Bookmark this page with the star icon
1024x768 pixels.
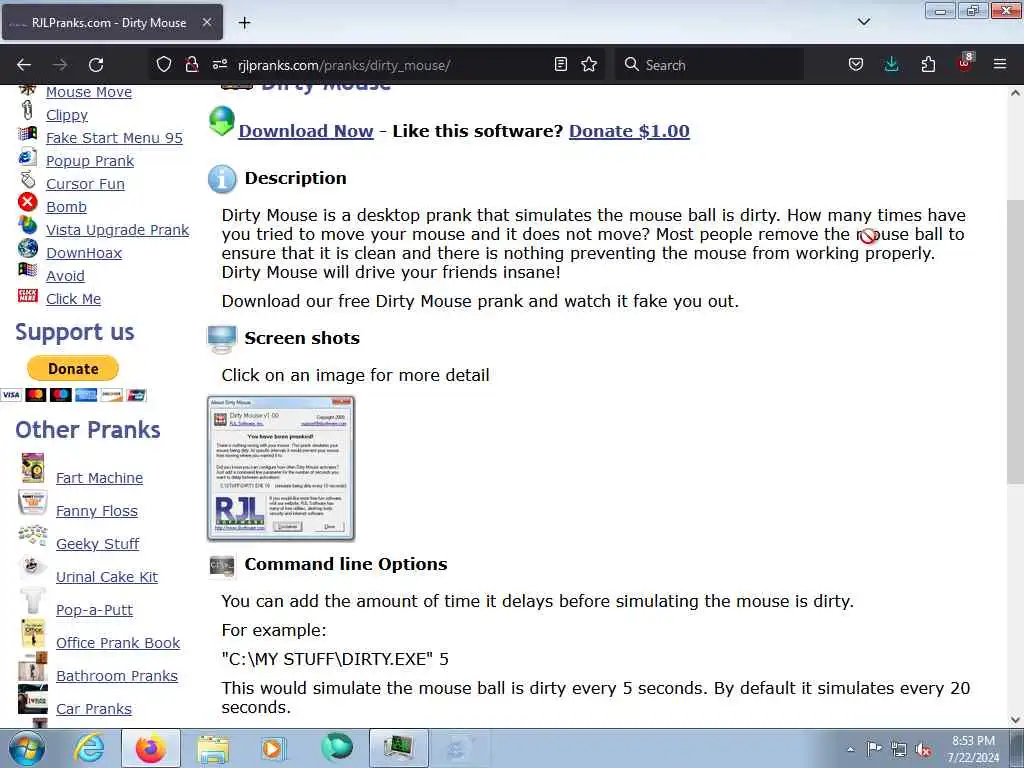click(589, 65)
